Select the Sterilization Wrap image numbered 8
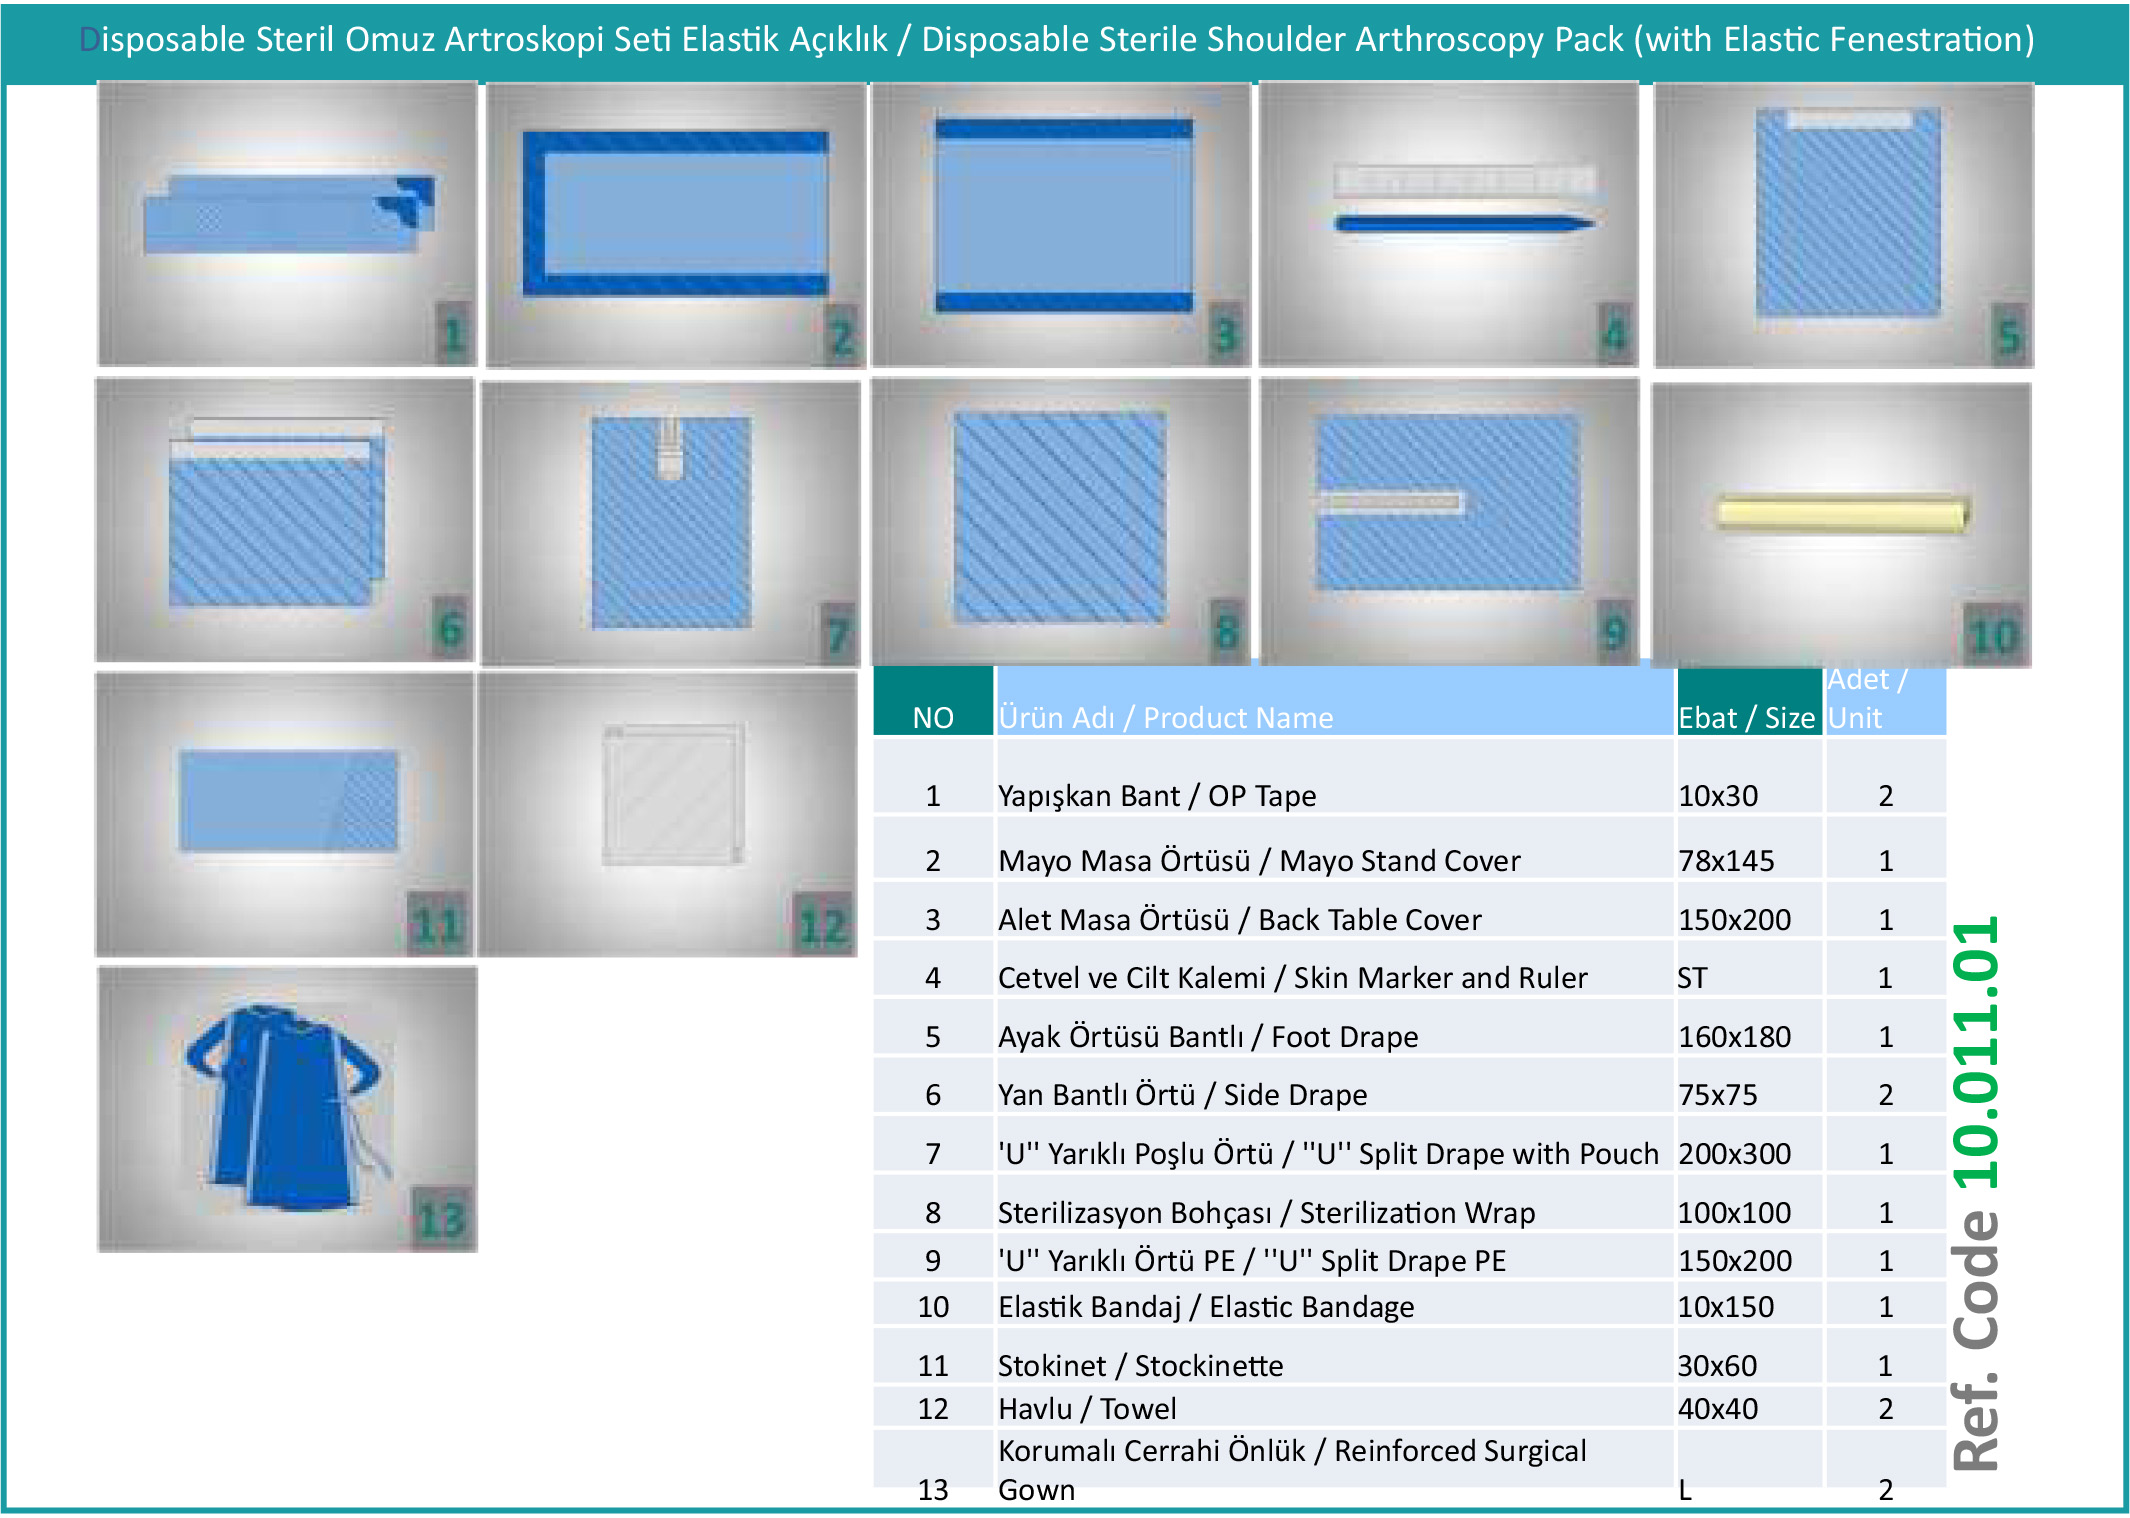 point(1061,521)
